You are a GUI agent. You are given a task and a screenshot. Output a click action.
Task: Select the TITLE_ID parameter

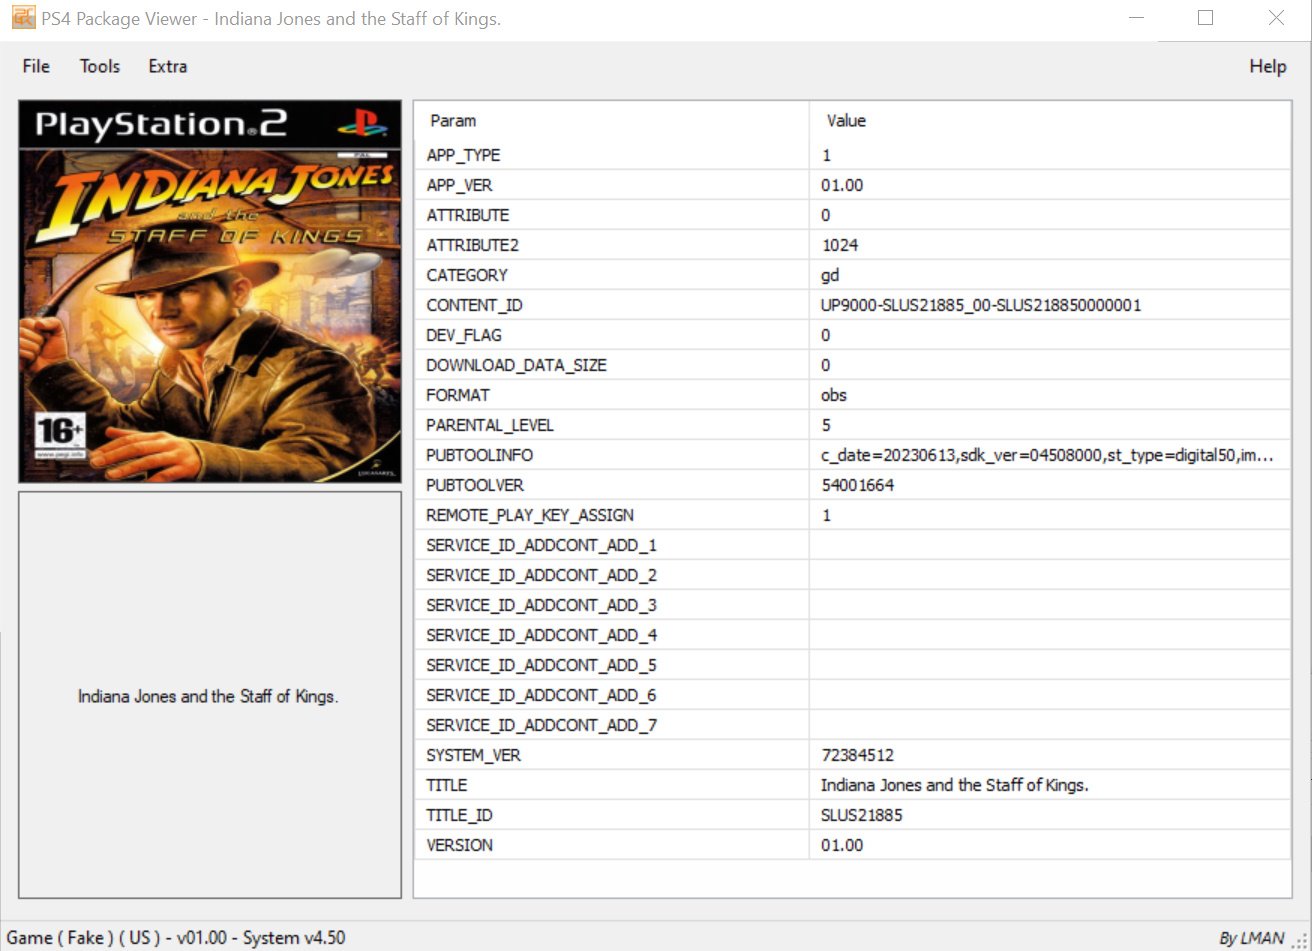coord(460,815)
